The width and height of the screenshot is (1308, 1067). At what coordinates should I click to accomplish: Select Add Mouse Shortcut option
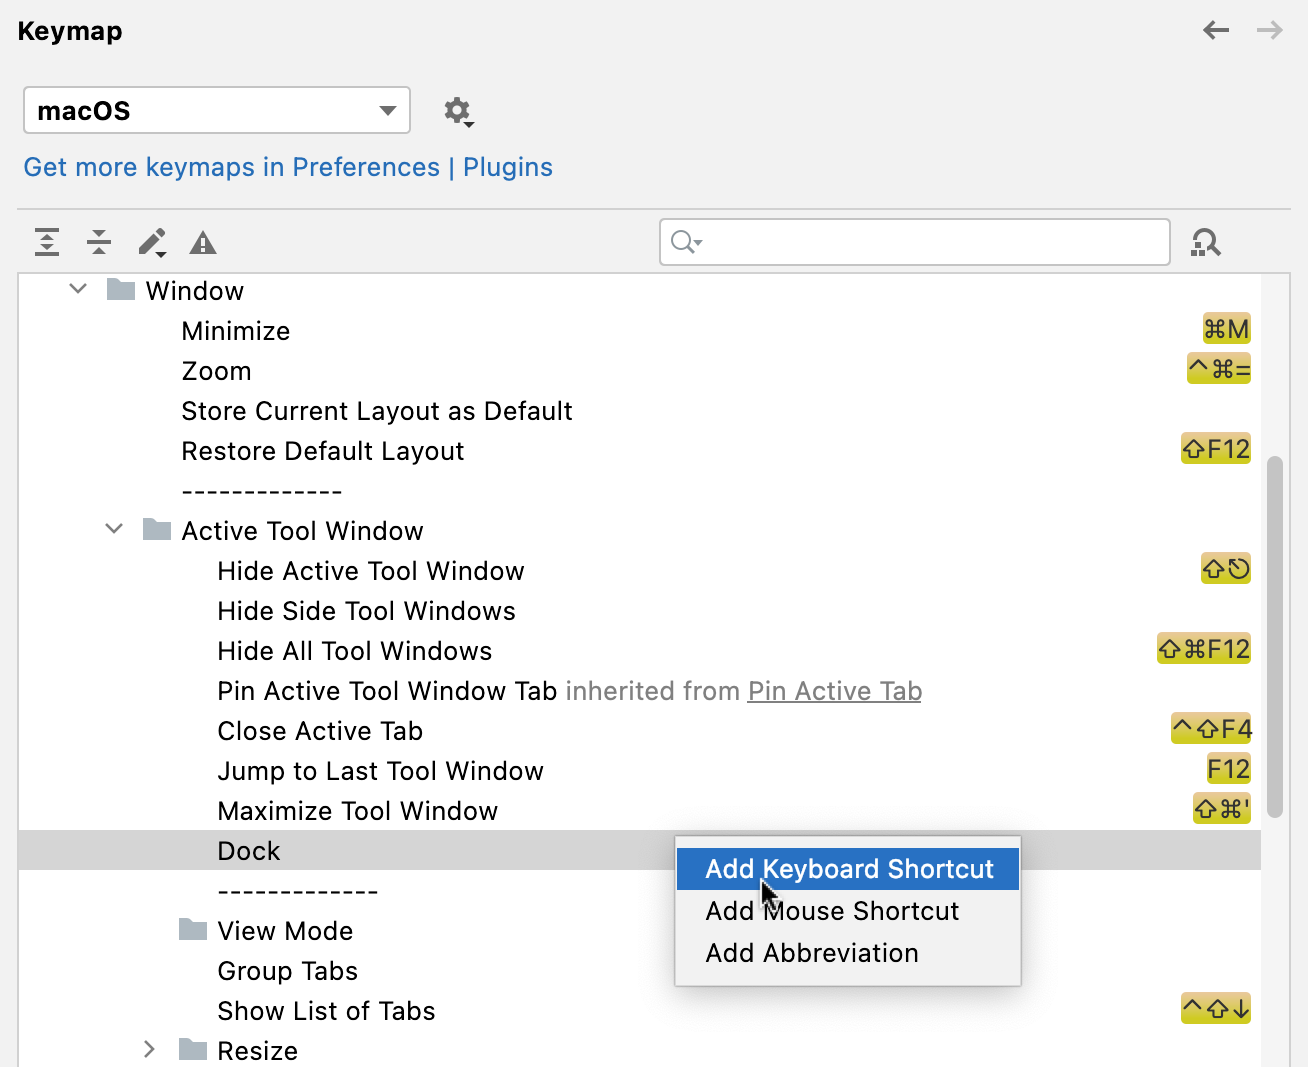tap(832, 911)
